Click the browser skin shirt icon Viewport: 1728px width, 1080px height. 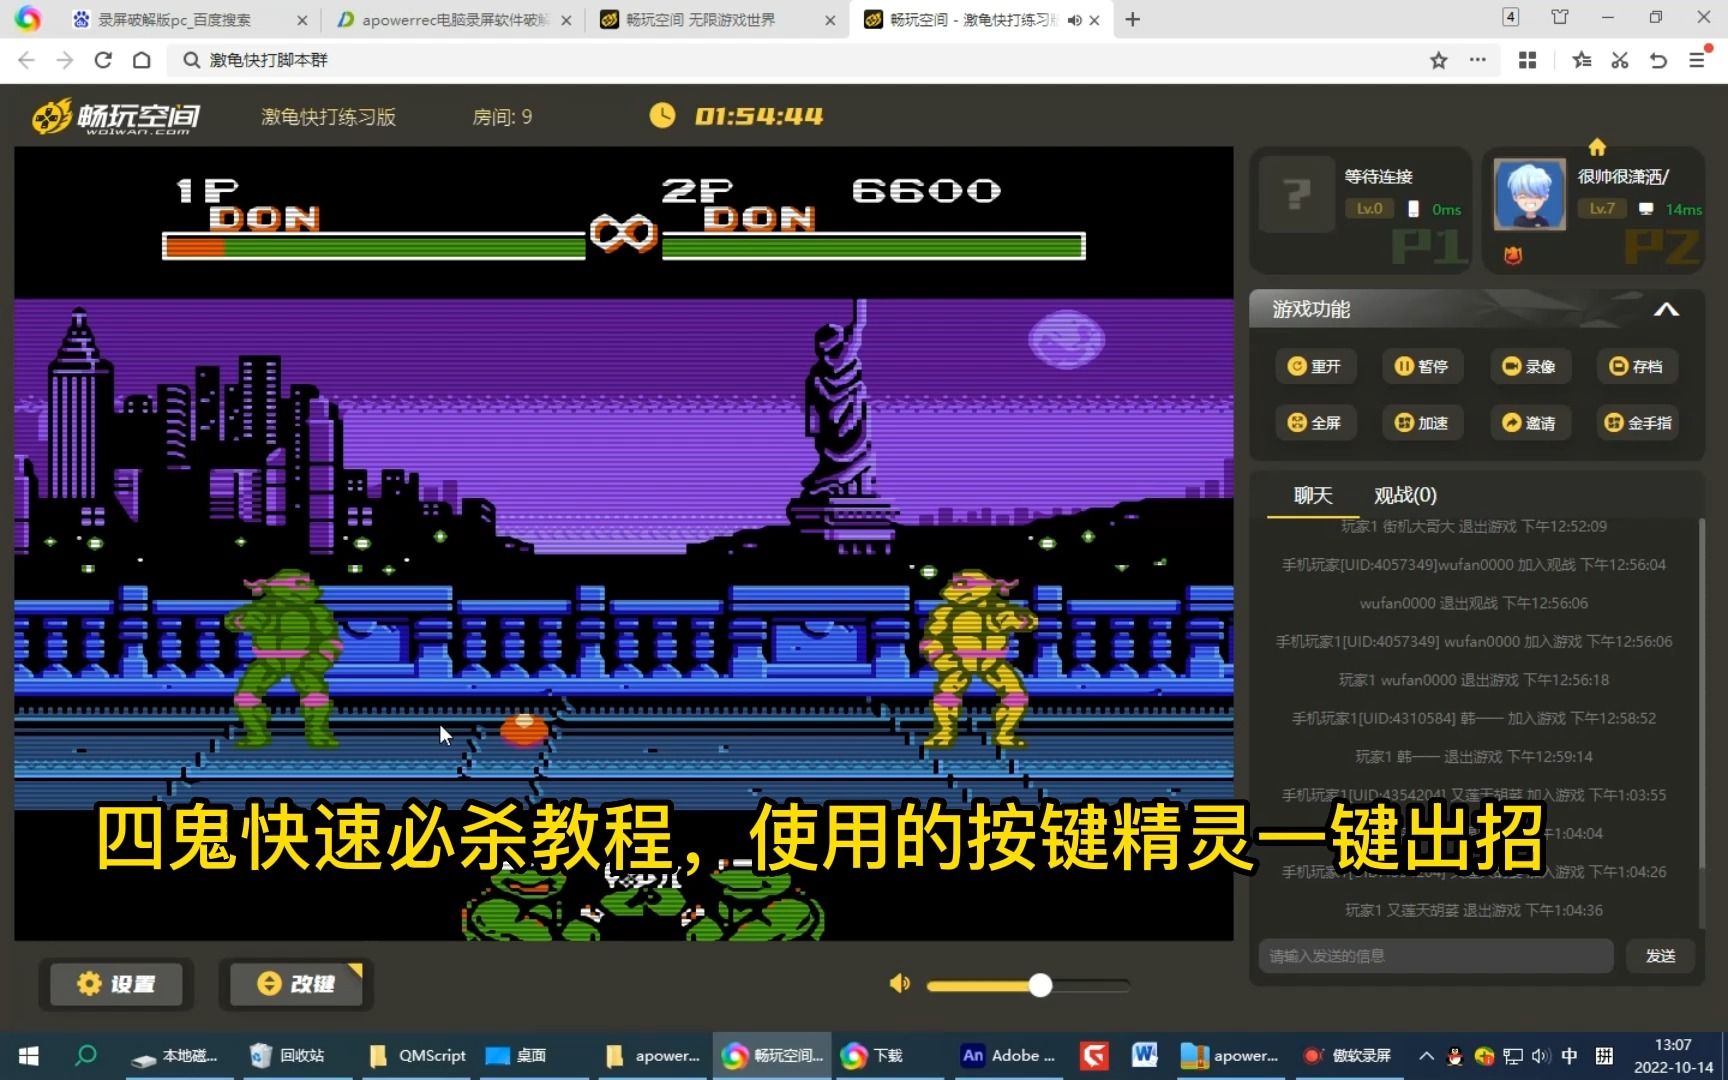(x=1560, y=17)
